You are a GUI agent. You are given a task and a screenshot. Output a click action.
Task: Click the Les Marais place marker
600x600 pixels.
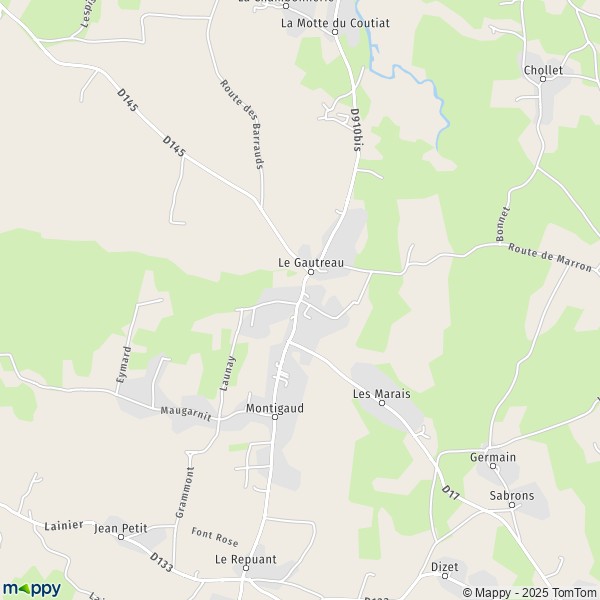coord(382,403)
